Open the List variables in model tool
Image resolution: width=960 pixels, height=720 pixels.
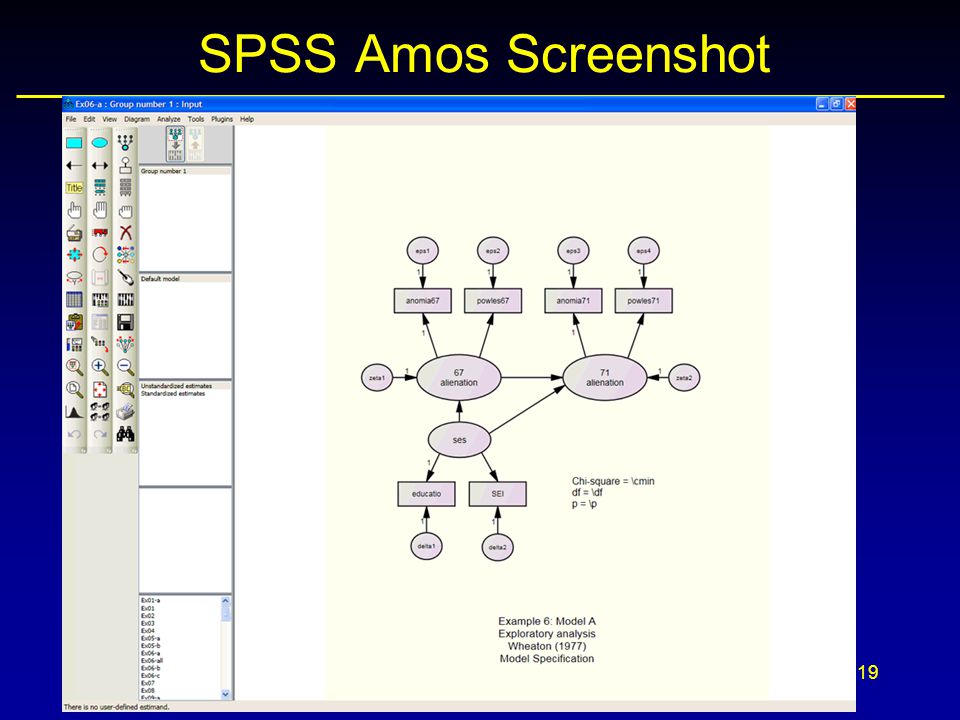pyautogui.click(x=100, y=188)
